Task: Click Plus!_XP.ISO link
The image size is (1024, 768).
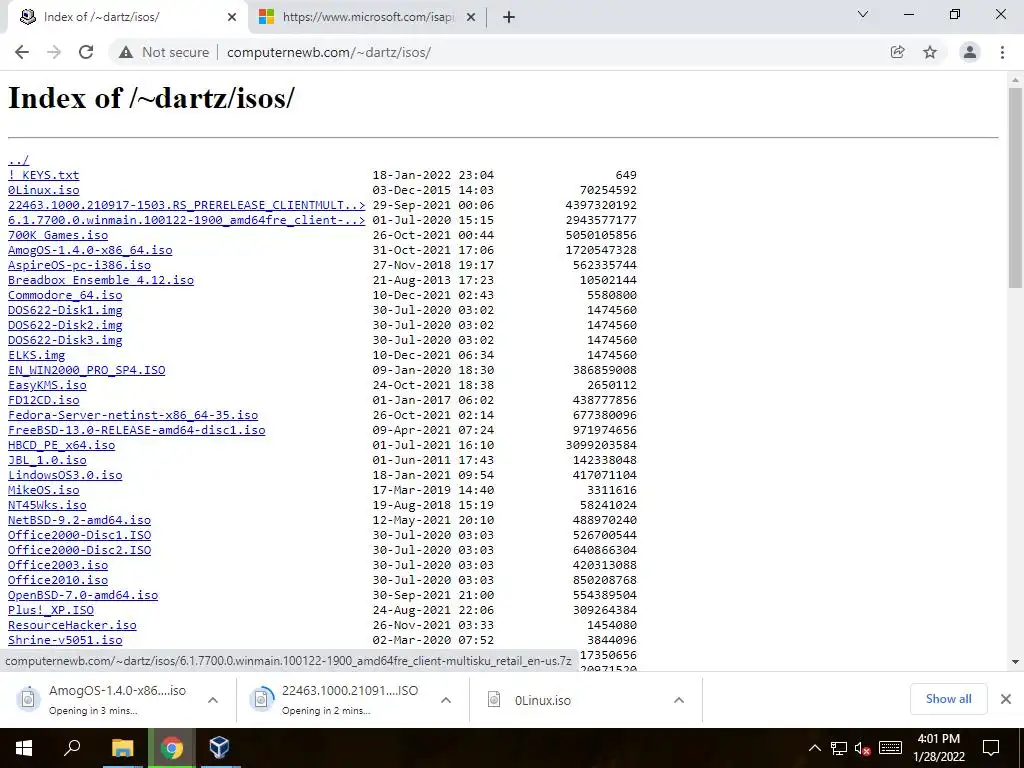Action: click(x=51, y=611)
